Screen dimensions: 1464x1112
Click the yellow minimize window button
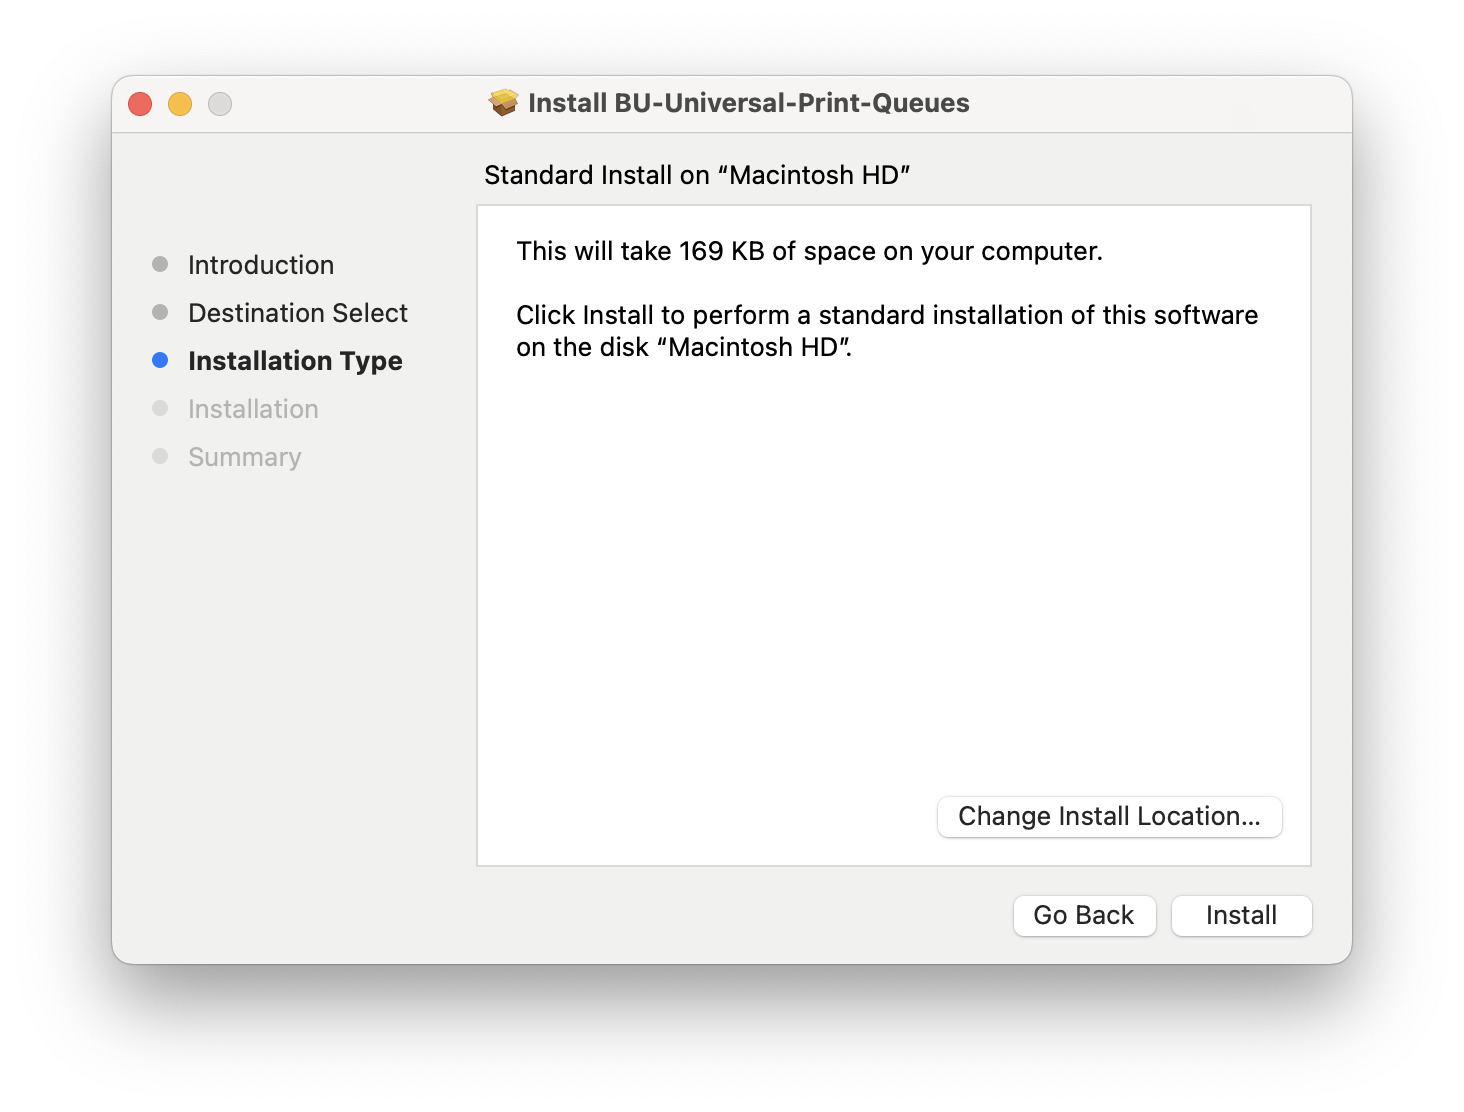(x=180, y=103)
